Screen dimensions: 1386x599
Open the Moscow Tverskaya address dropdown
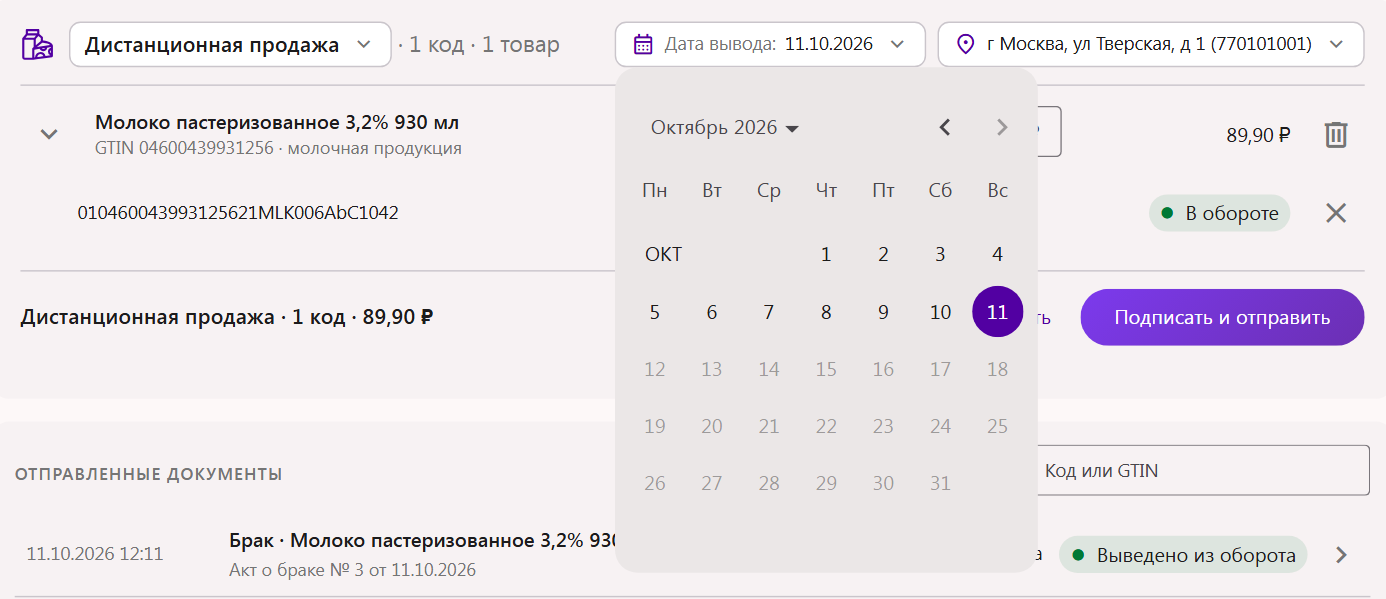tap(1151, 45)
